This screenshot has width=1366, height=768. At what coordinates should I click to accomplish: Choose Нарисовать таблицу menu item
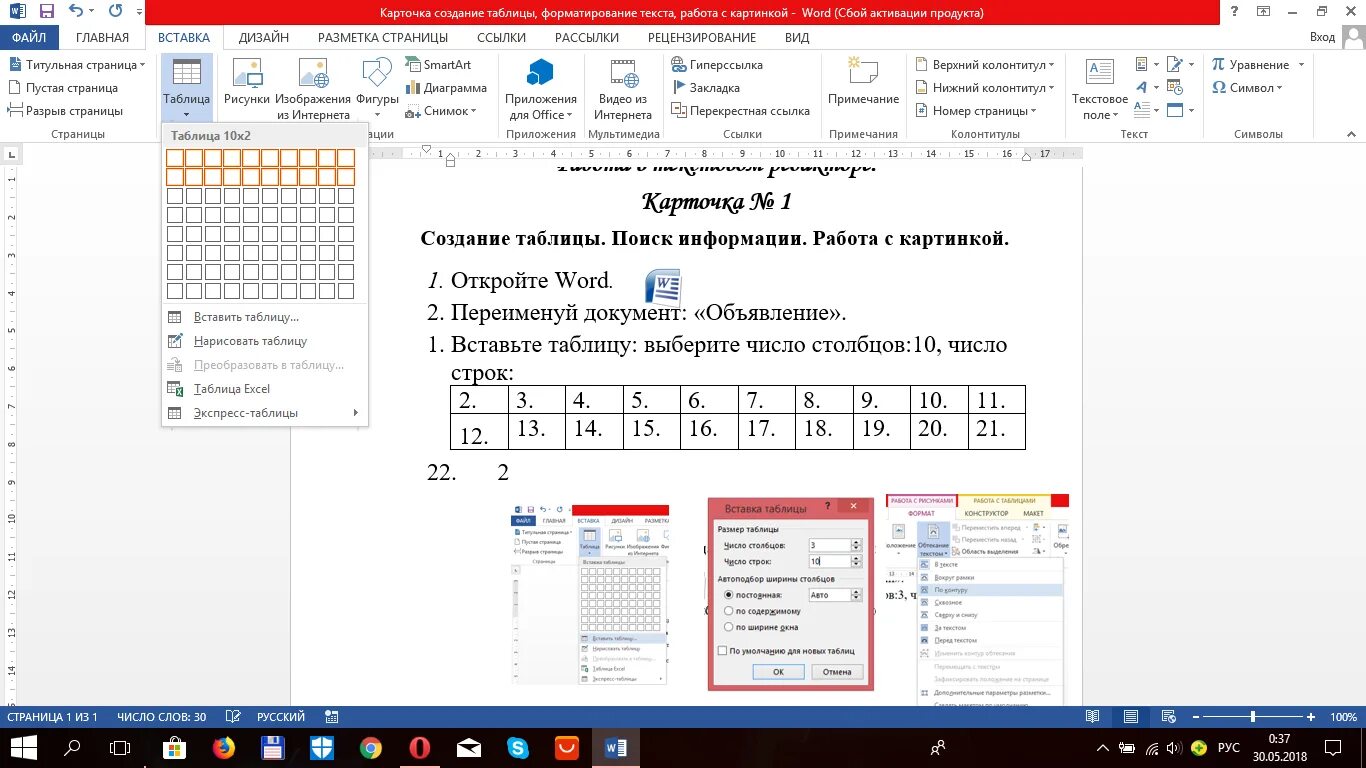coord(265,341)
